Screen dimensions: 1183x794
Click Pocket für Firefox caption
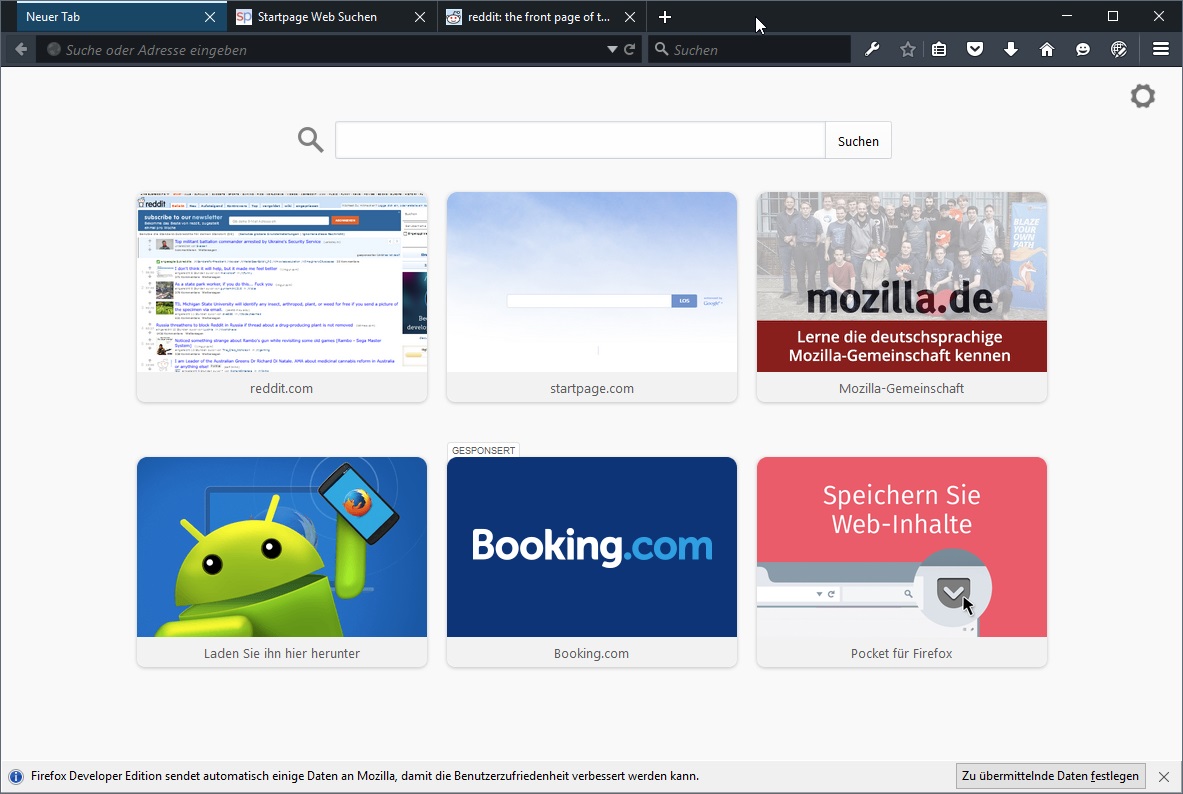pyautogui.click(x=902, y=654)
